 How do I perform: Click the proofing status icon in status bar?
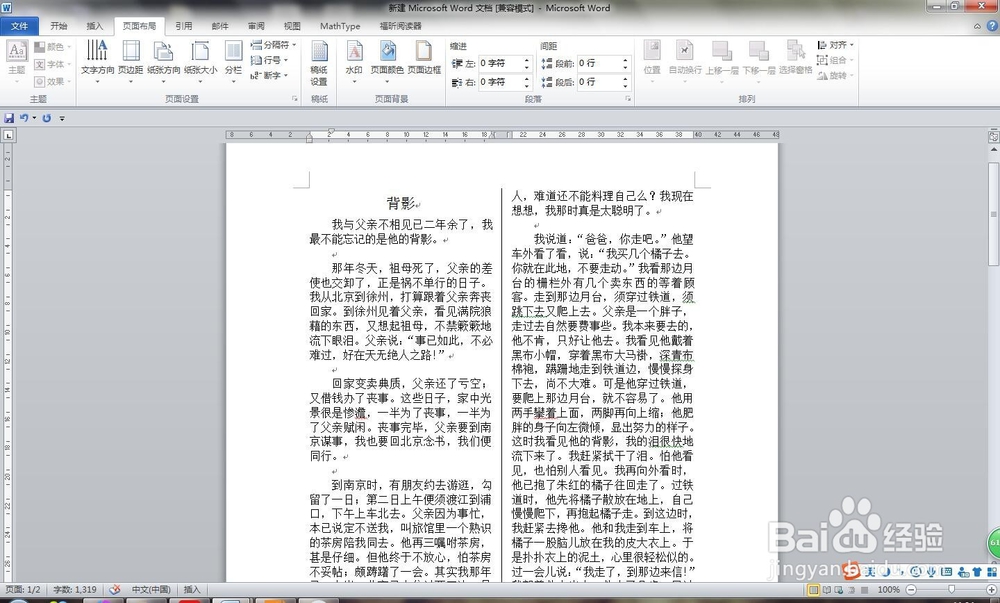115,590
